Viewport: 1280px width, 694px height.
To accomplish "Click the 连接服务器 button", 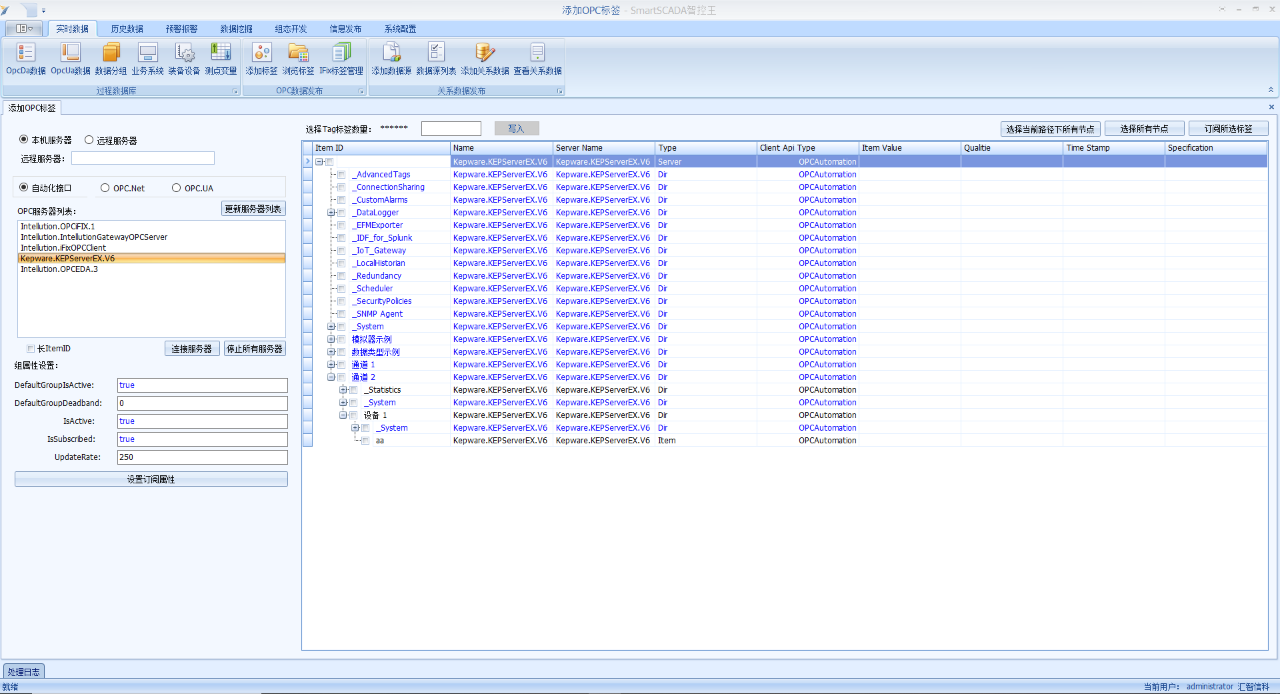I will tap(192, 349).
